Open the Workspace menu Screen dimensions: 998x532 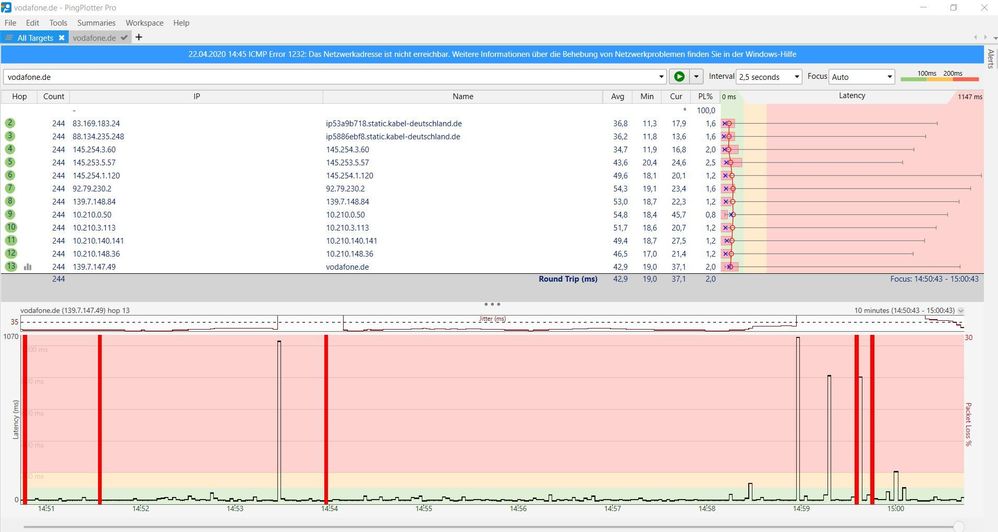coord(144,22)
